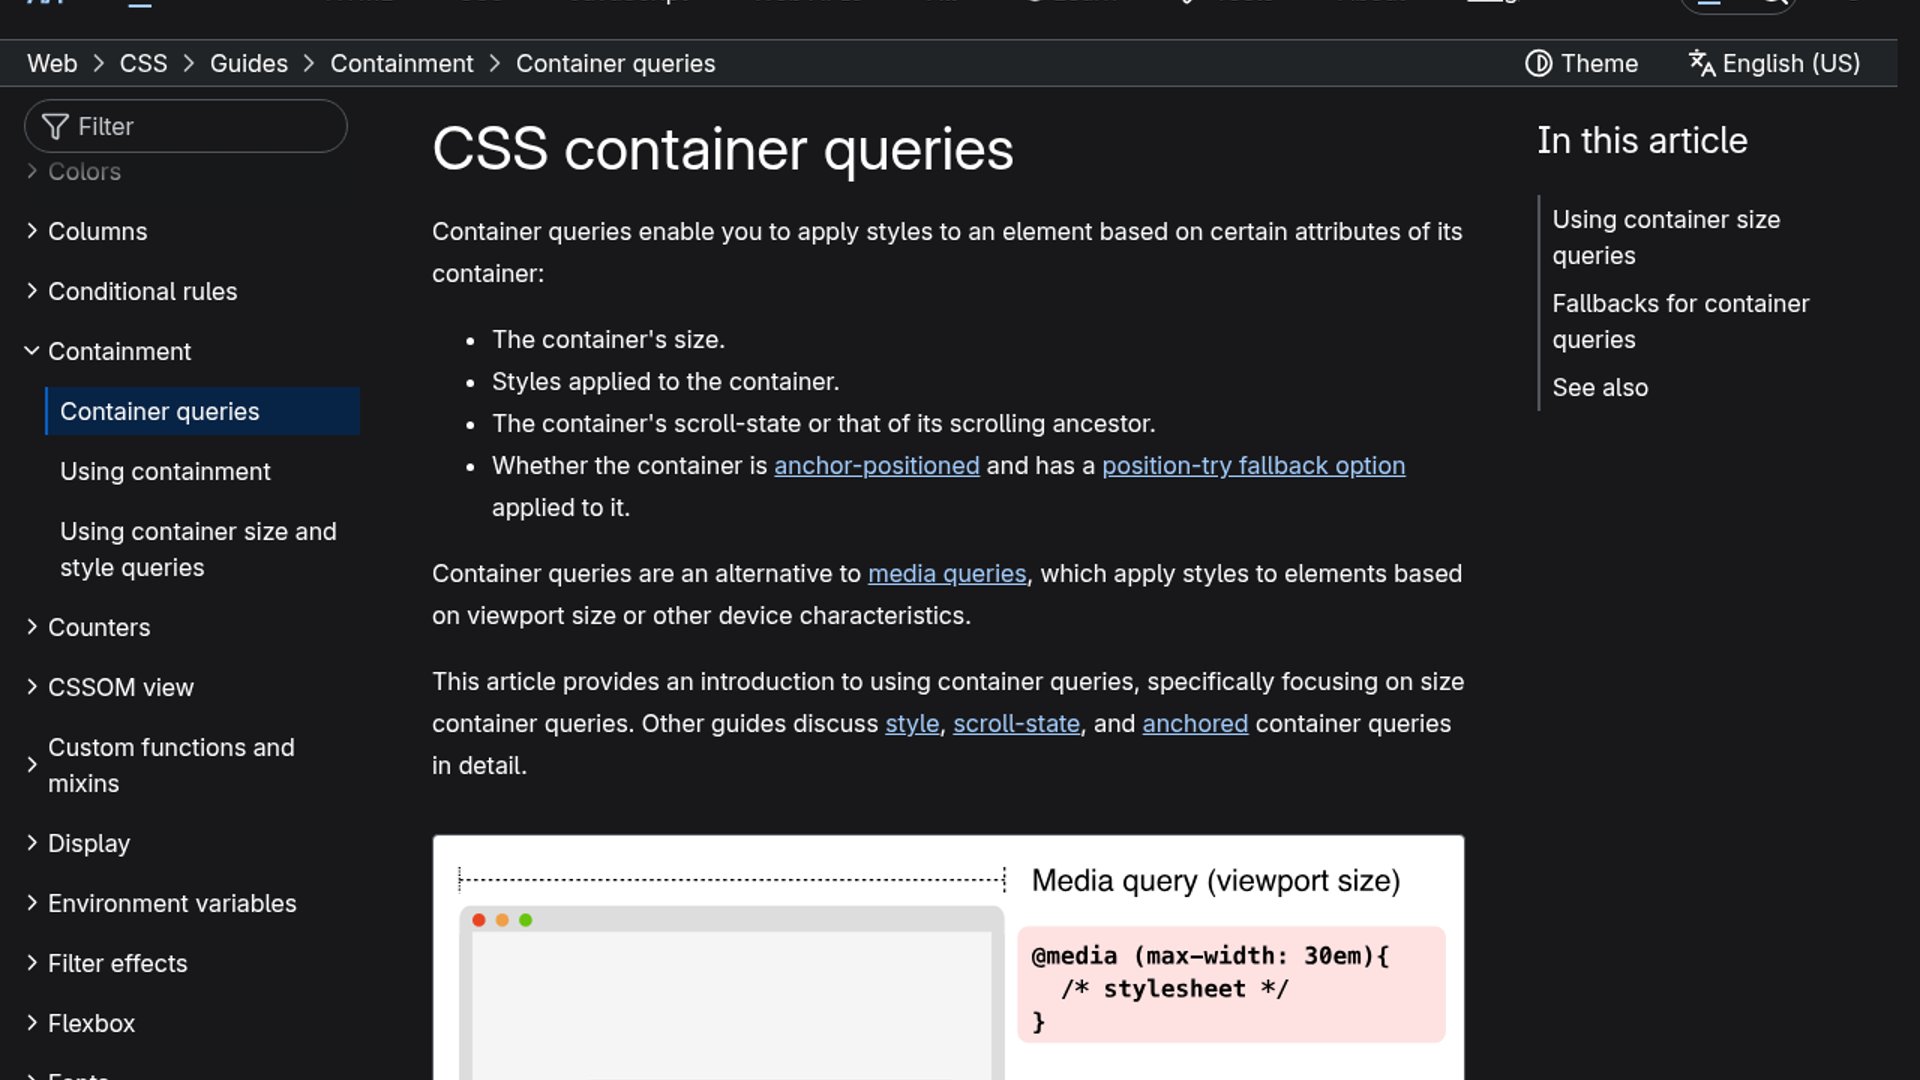The image size is (1920, 1080).
Task: Click the Theme switcher icon
Action: pos(1538,64)
